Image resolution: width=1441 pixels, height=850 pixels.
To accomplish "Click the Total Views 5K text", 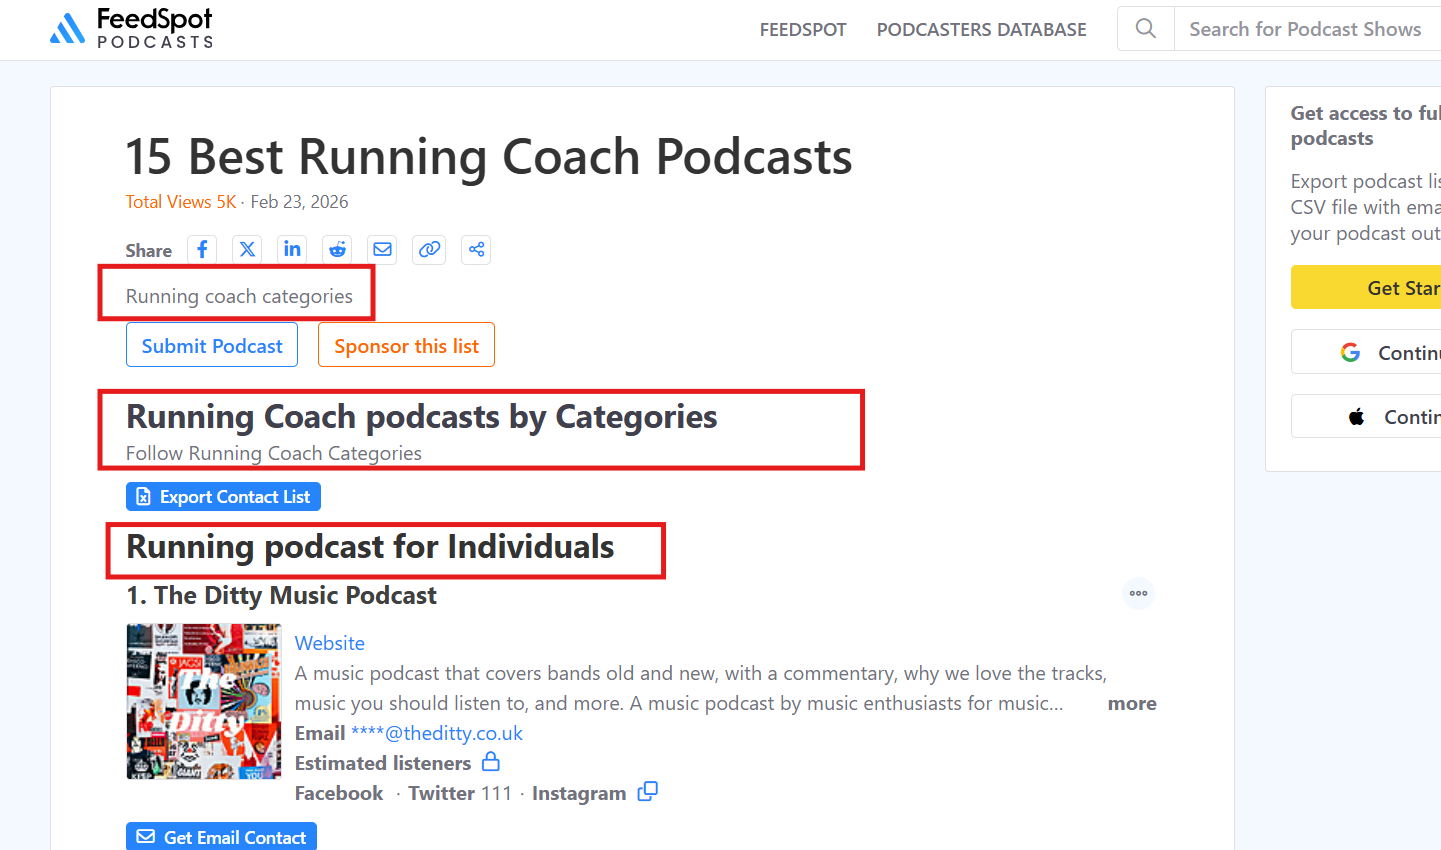I will pos(181,202).
